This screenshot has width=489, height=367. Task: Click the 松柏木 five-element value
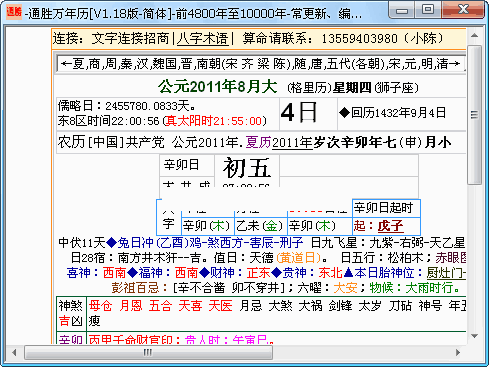pyautogui.click(x=406, y=258)
